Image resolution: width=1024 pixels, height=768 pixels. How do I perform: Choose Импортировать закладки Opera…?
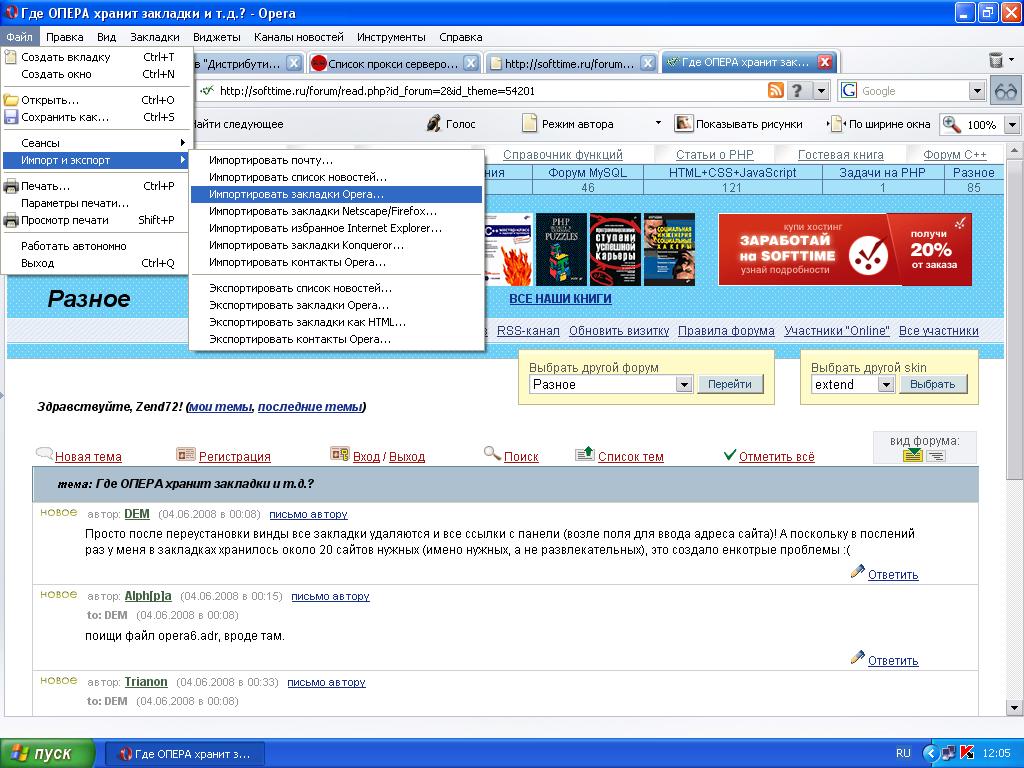coord(336,194)
